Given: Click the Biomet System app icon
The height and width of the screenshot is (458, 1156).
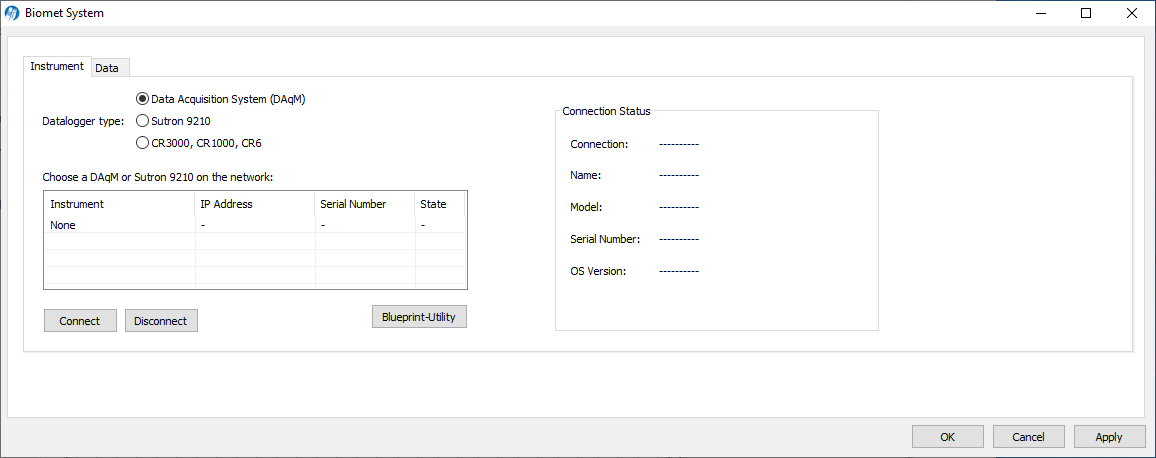Looking at the screenshot, I should coord(12,13).
